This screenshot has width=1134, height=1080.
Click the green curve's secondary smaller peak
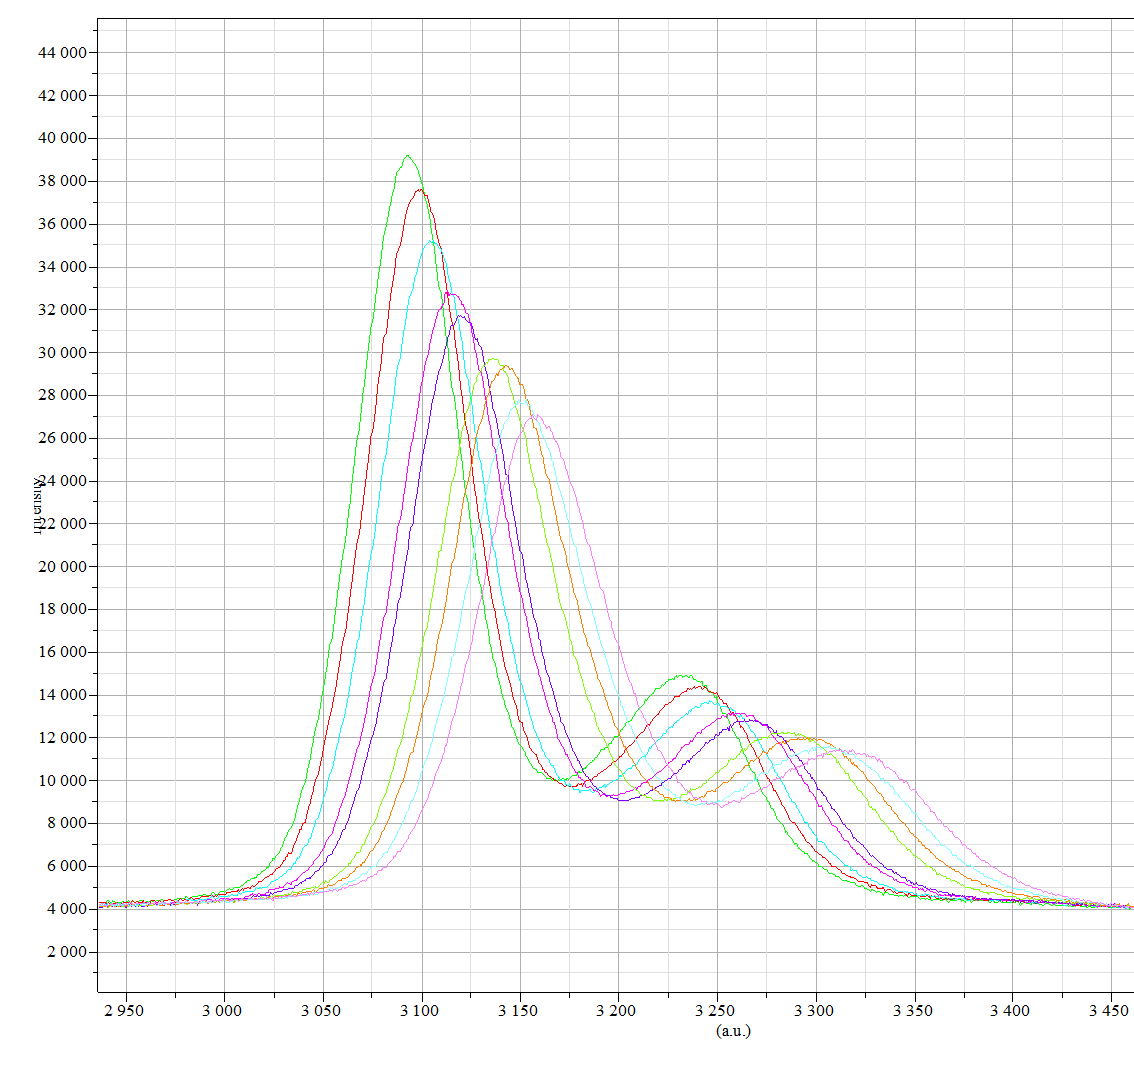683,676
